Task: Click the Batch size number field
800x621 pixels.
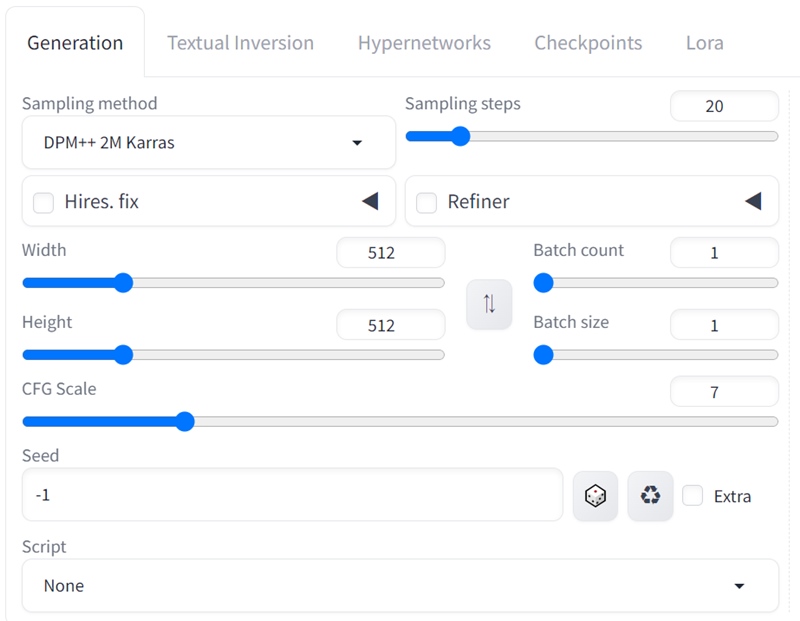Action: click(x=724, y=325)
